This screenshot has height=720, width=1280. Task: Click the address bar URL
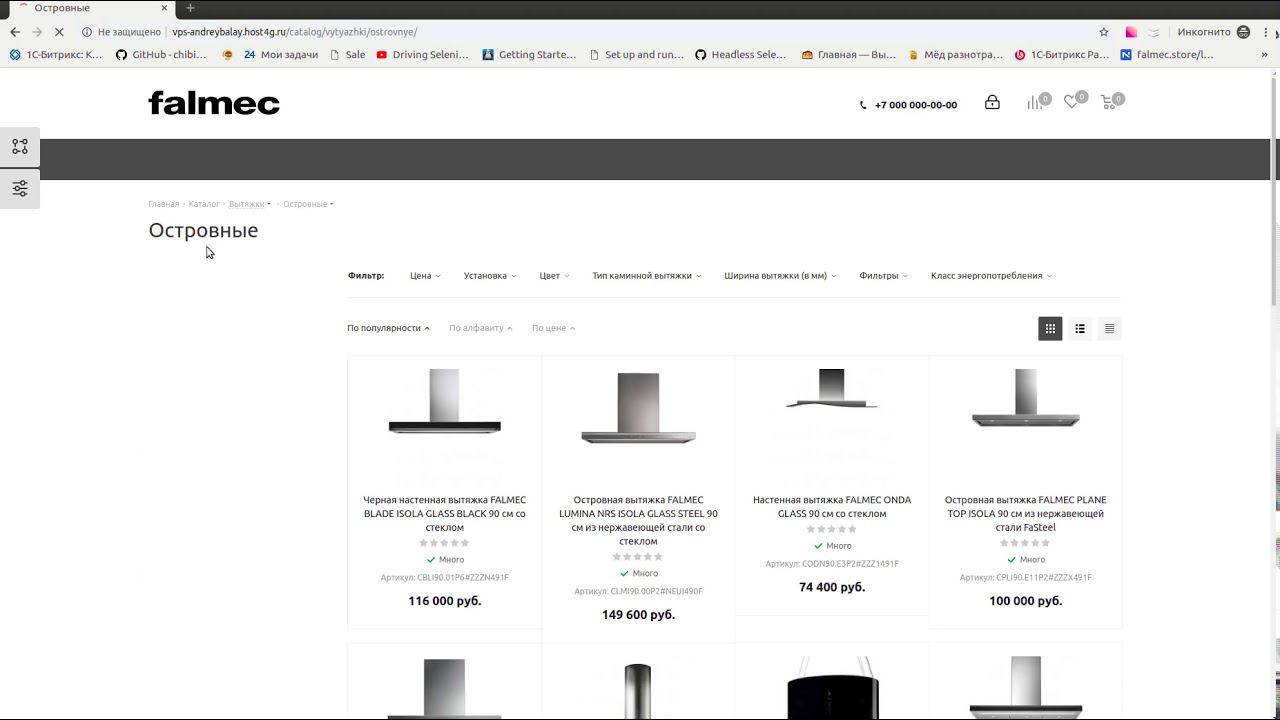pos(295,32)
